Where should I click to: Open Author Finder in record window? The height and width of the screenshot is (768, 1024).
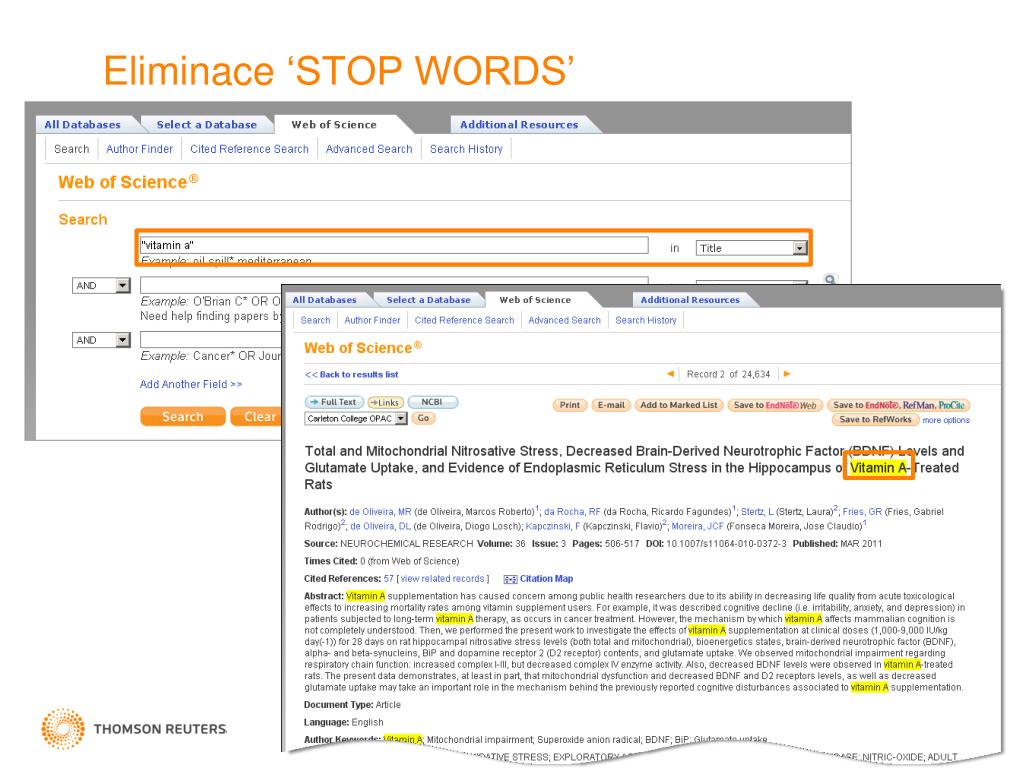pos(372,320)
